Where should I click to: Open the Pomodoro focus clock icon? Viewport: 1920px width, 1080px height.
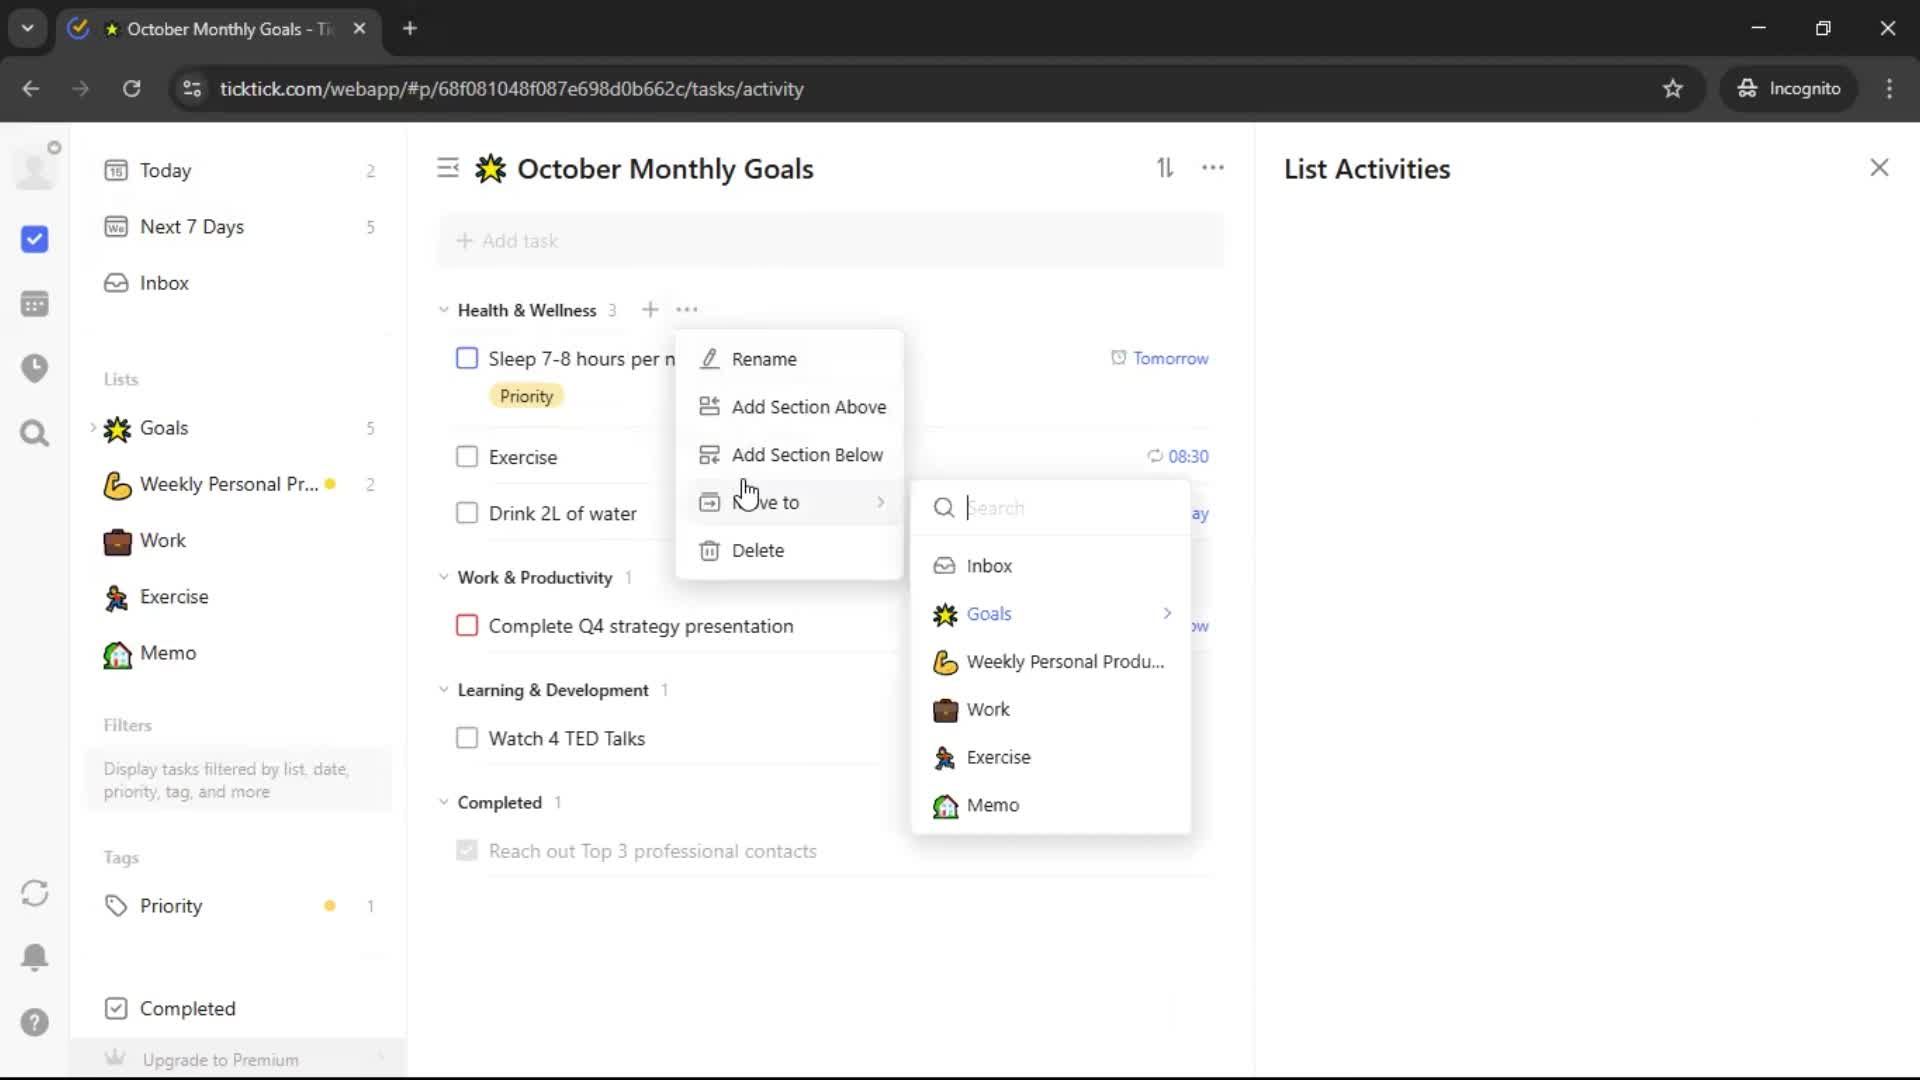pos(35,368)
